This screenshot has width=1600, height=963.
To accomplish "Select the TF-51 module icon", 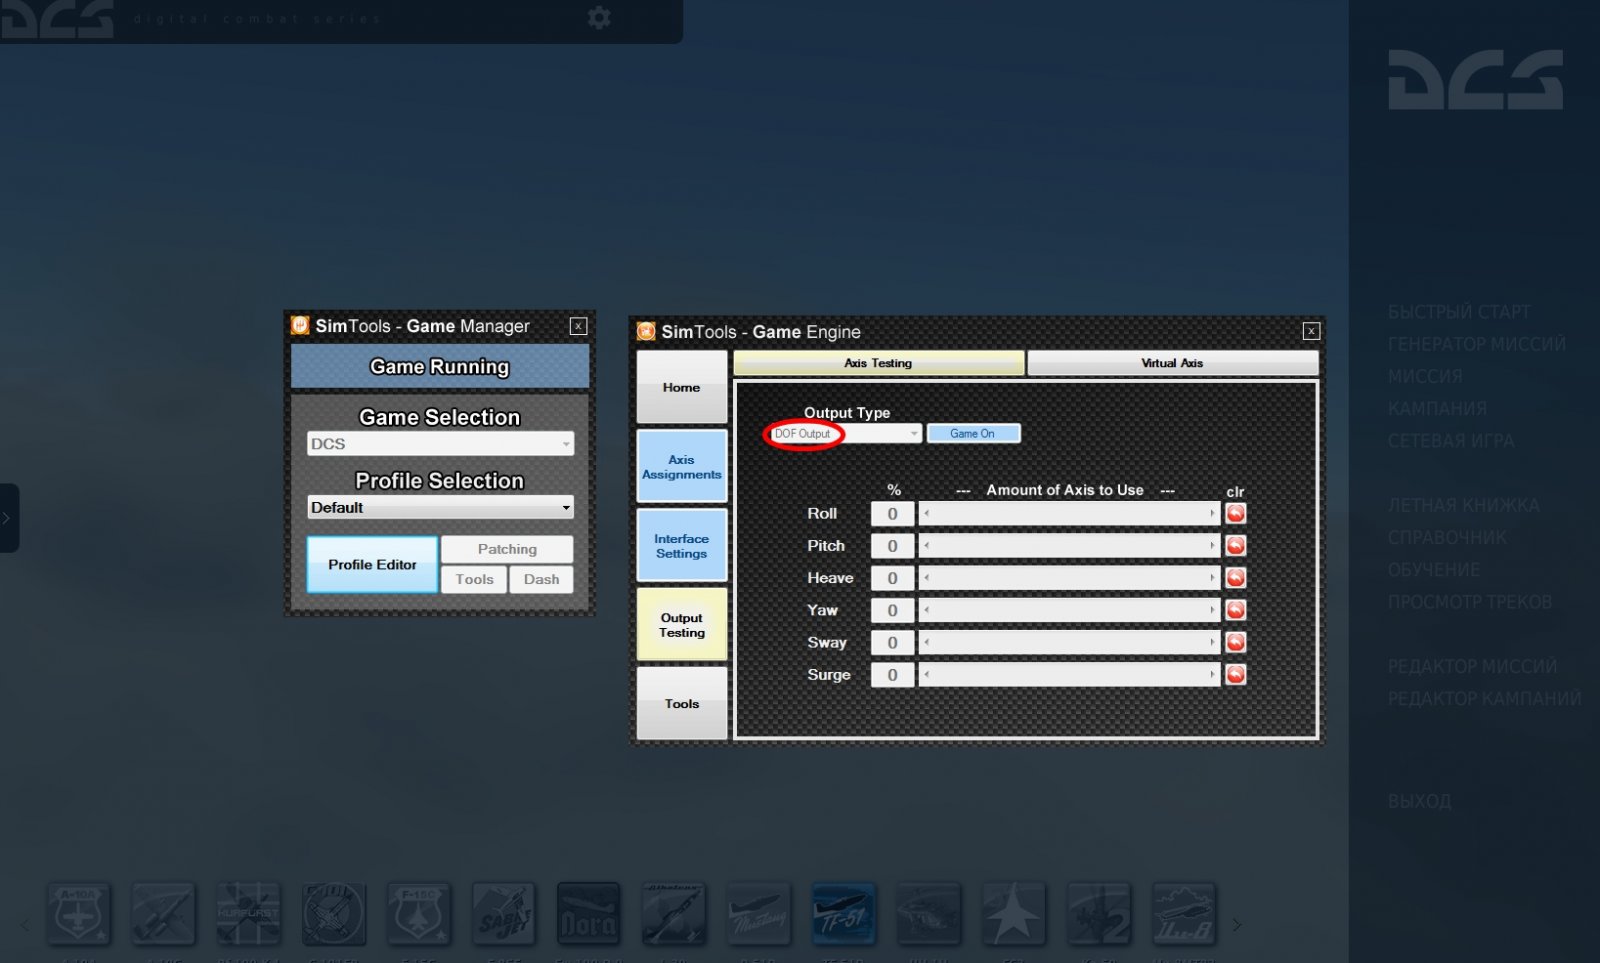I will pyautogui.click(x=843, y=913).
